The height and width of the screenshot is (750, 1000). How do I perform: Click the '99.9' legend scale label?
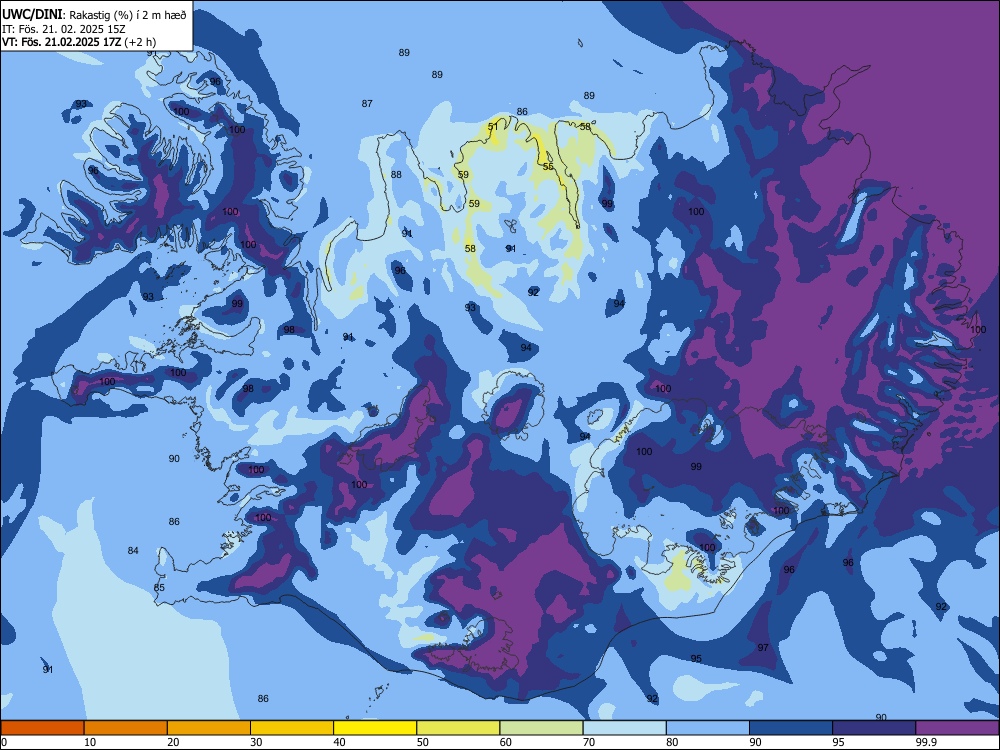click(x=925, y=742)
